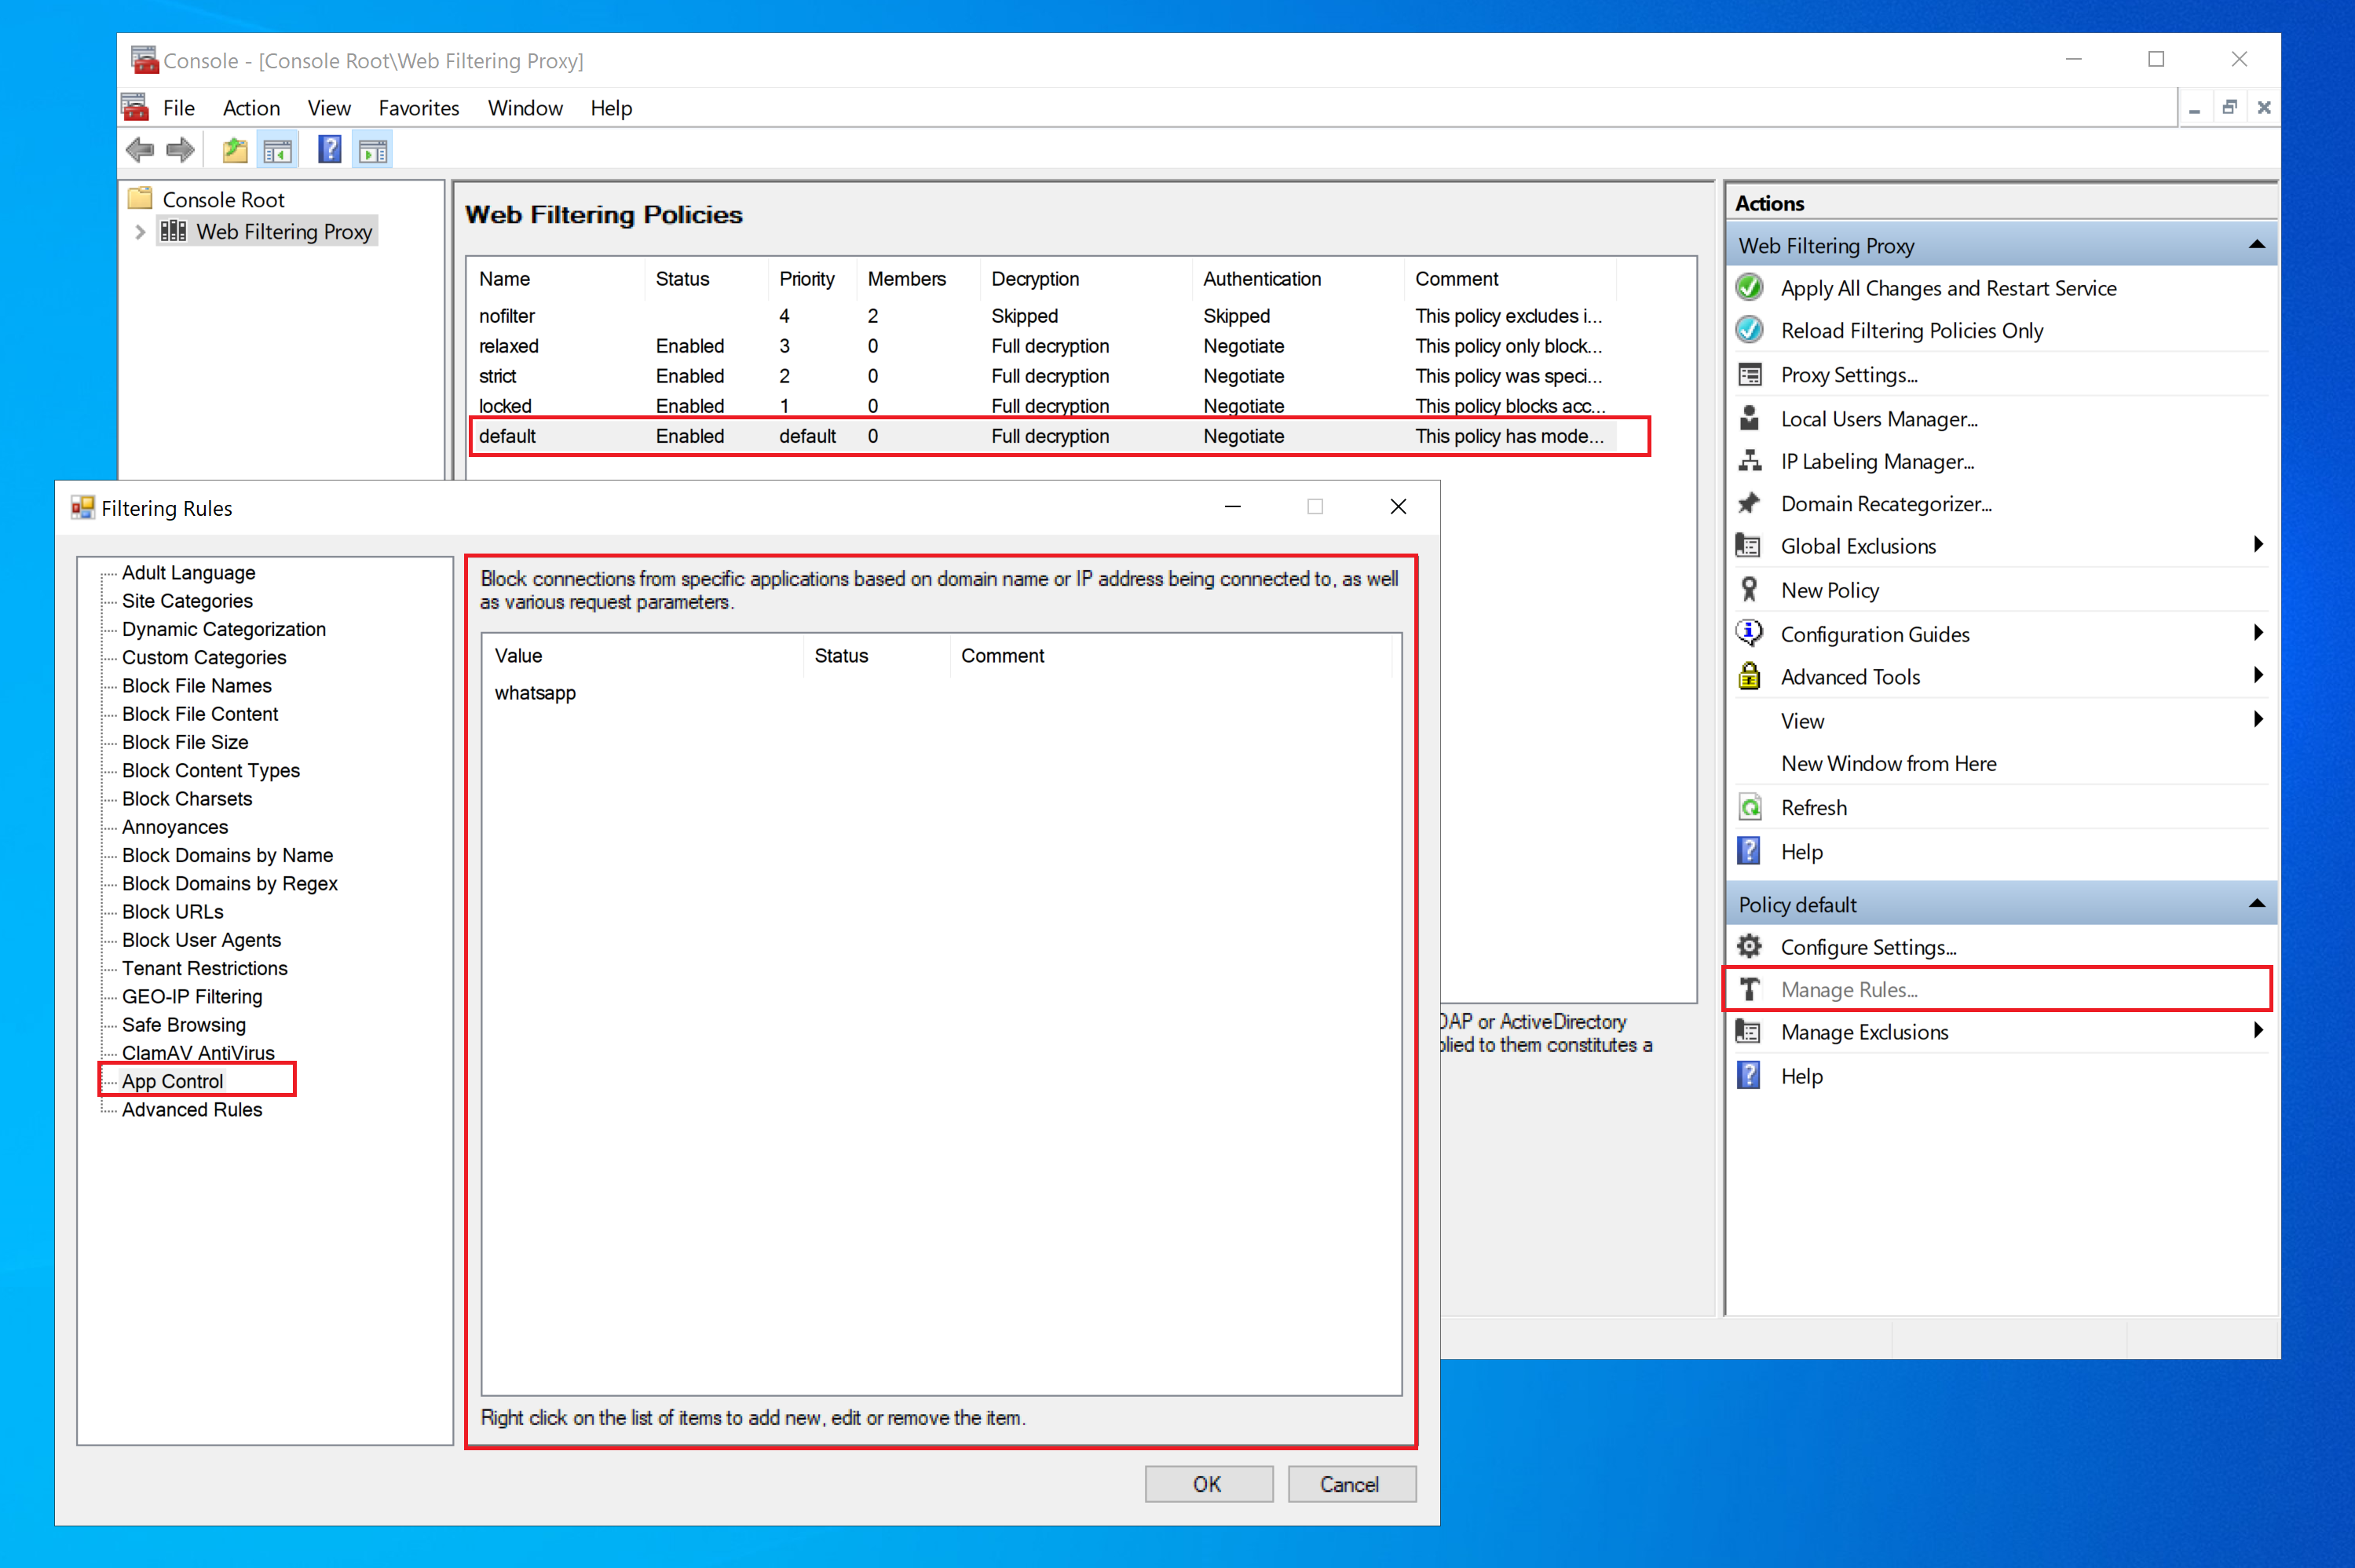Toggle the Show/Hide Action Pane toolbar icon

point(373,151)
